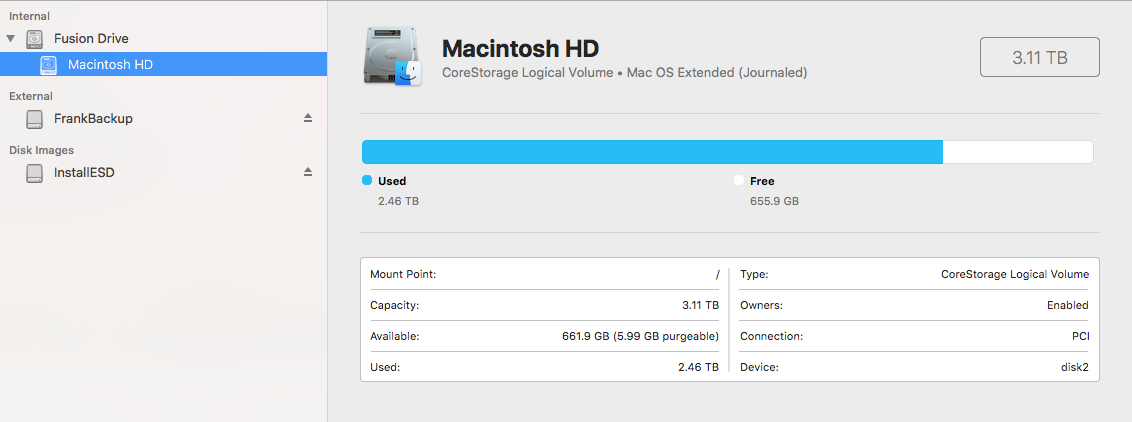Click the Macintosh HD title heading
This screenshot has height=422, width=1132.
[520, 49]
